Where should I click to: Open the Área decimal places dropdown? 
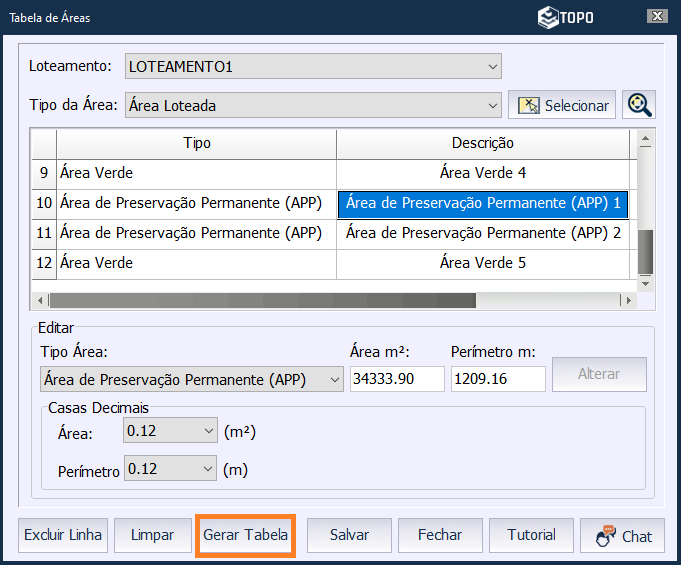[209, 431]
